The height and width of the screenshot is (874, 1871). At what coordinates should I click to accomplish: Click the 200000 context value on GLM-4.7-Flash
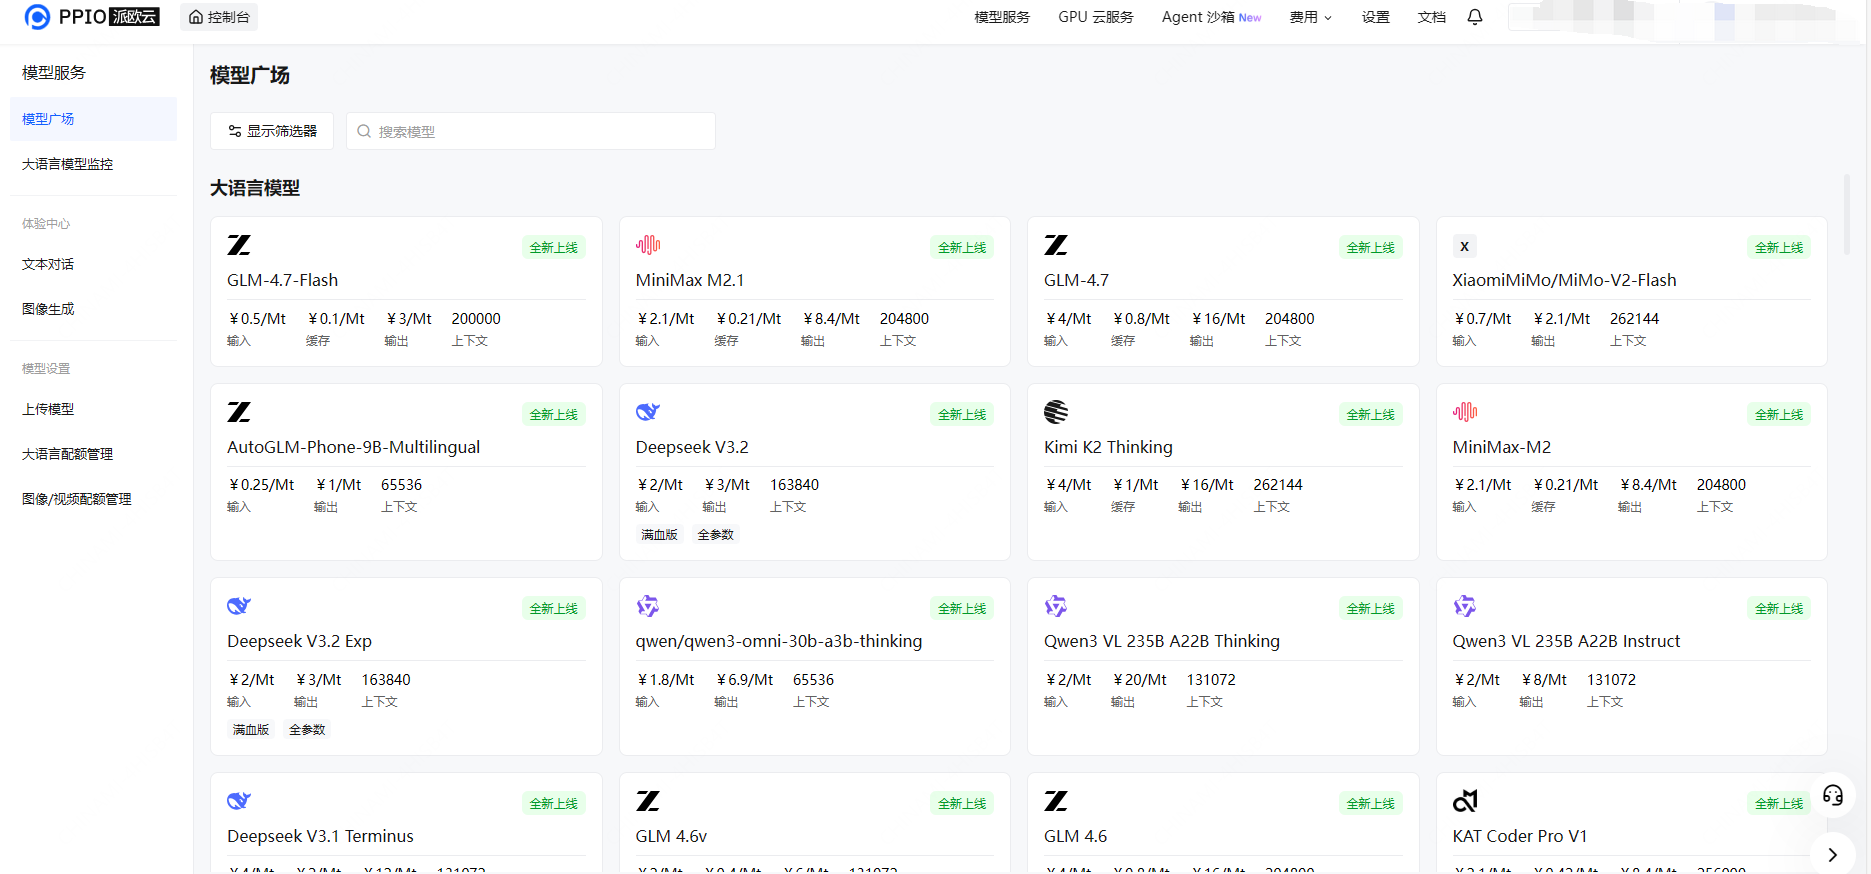pyautogui.click(x=476, y=319)
